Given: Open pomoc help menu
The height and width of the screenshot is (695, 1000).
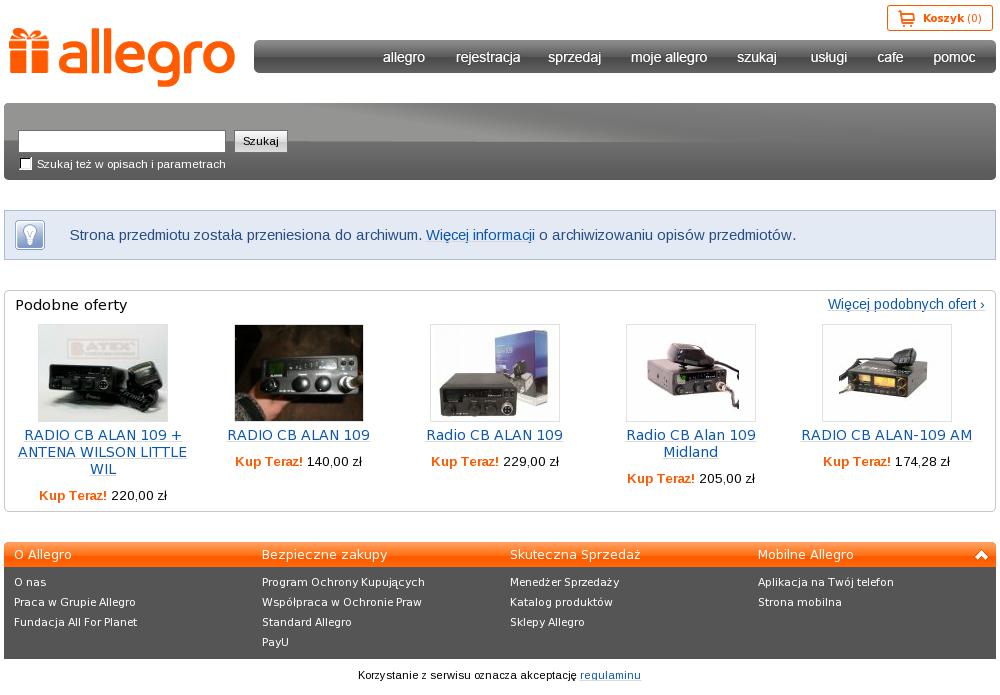Looking at the screenshot, I should [x=954, y=57].
